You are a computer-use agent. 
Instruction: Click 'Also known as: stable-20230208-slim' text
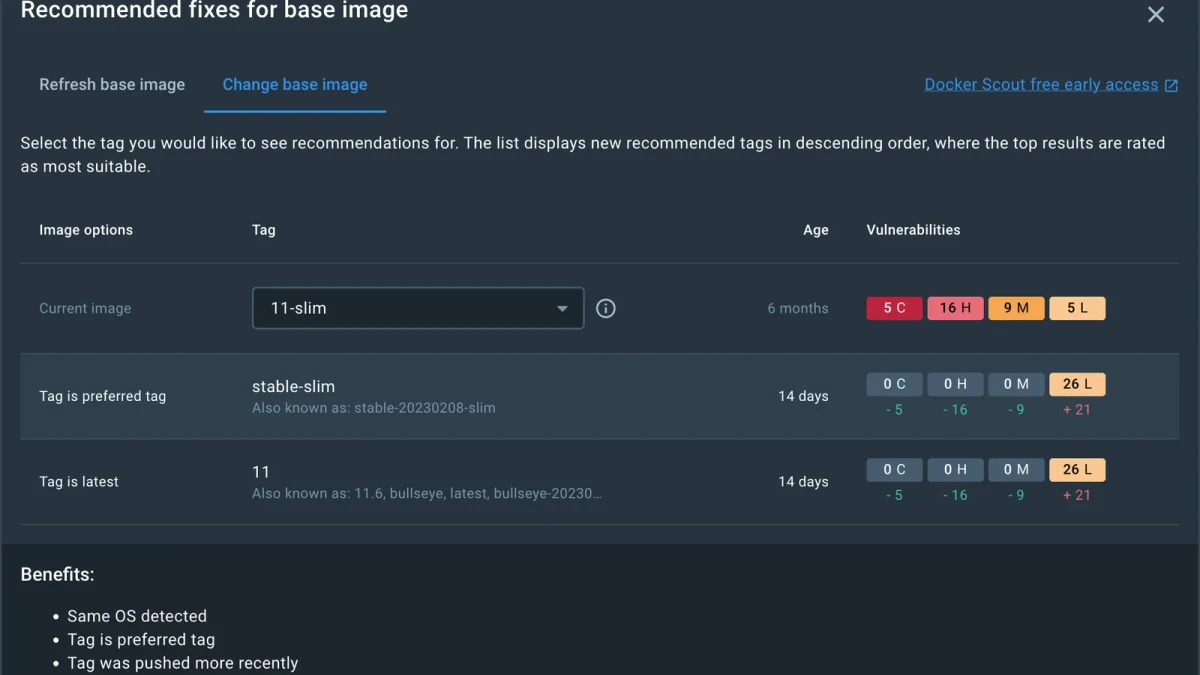(374, 408)
